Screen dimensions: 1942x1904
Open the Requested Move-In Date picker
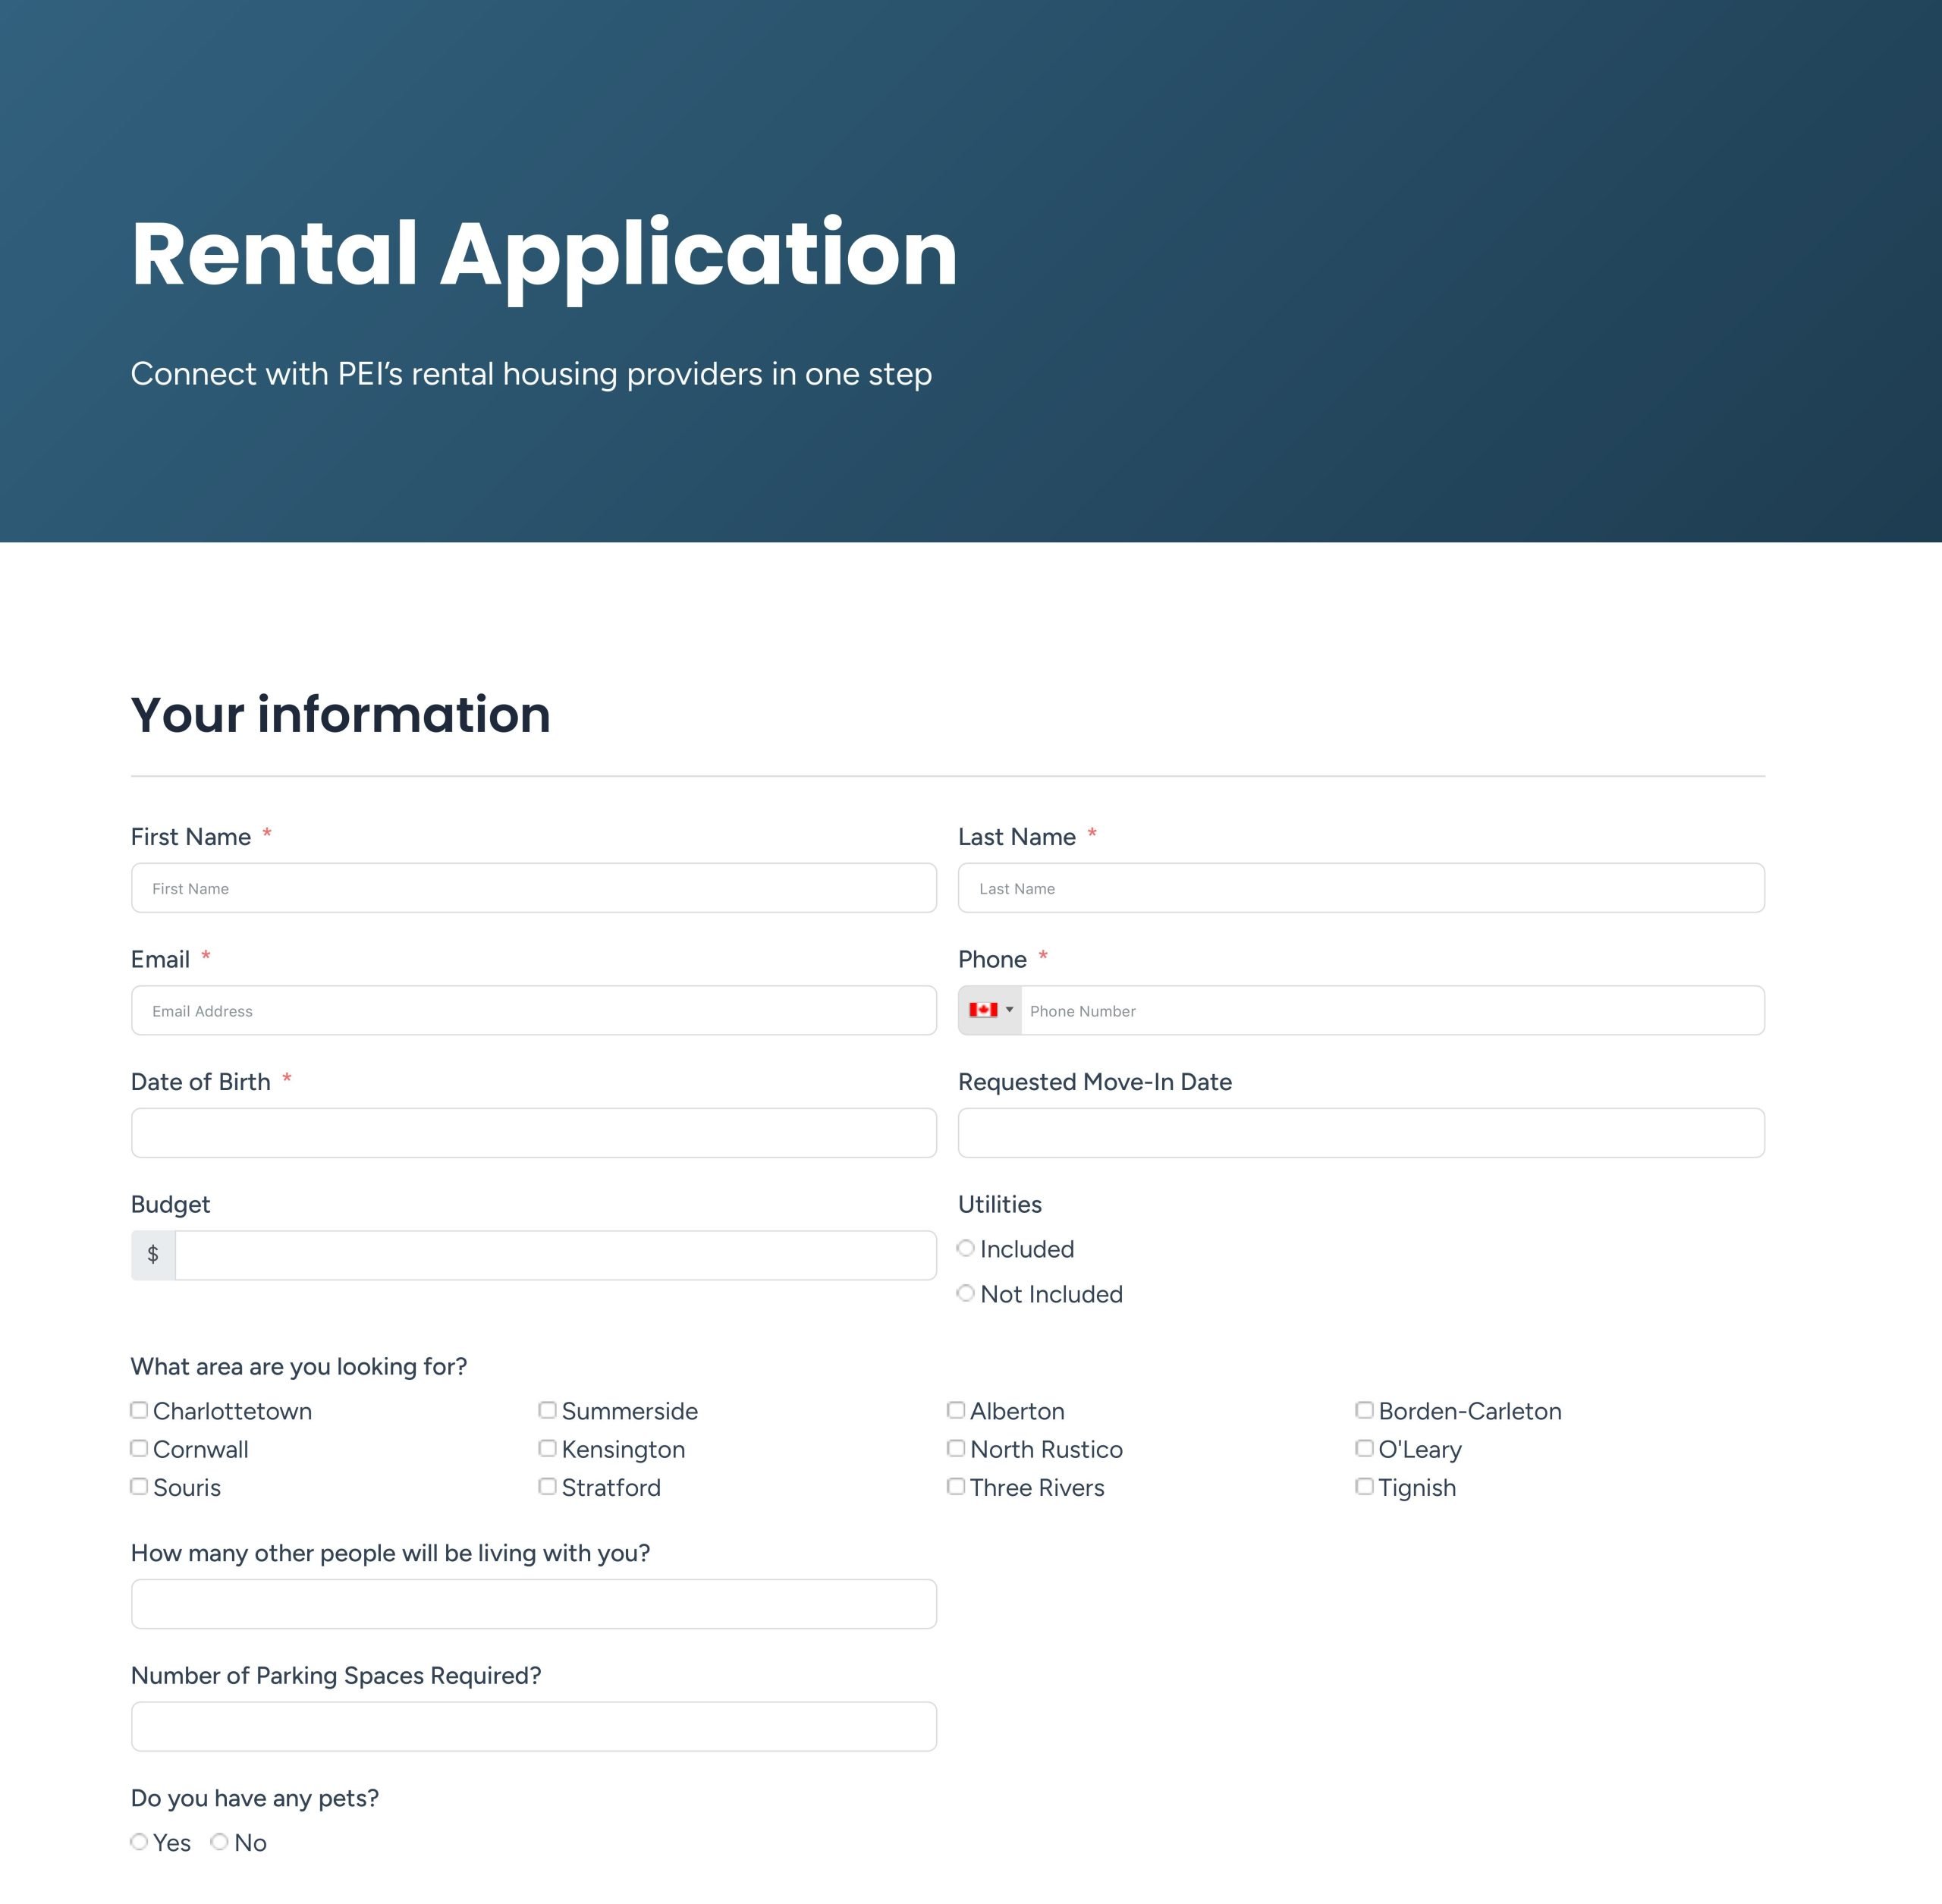point(1360,1133)
